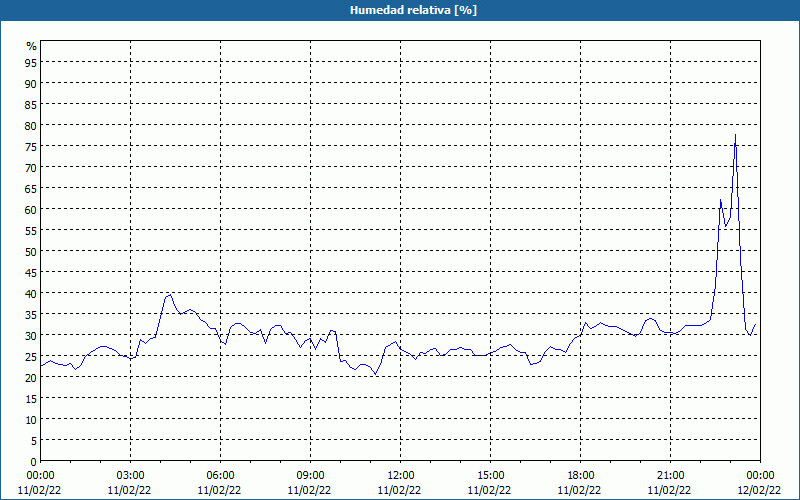Click the 25 label on the y-axis

(x=31, y=356)
